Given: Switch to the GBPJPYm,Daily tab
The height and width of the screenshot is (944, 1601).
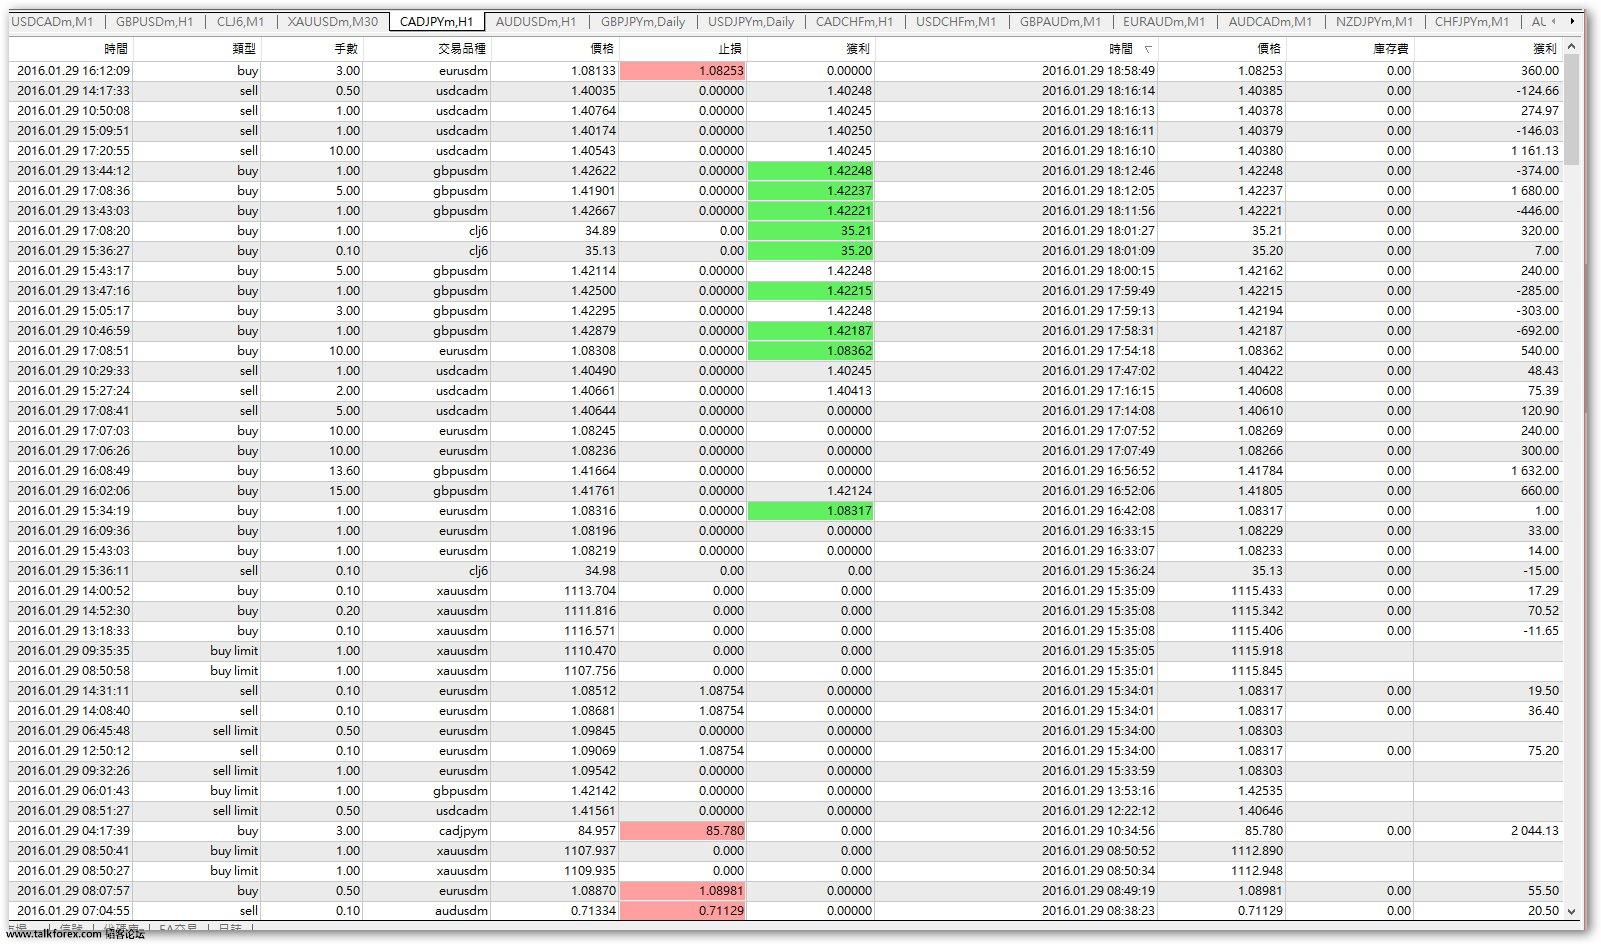Looking at the screenshot, I should point(643,21).
